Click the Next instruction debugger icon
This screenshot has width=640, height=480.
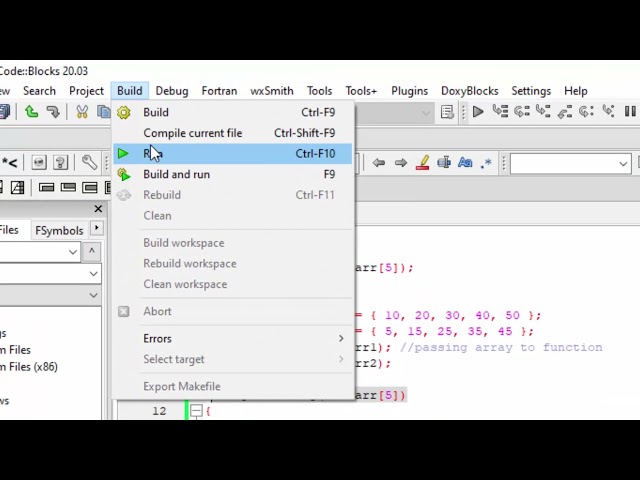click(587, 111)
